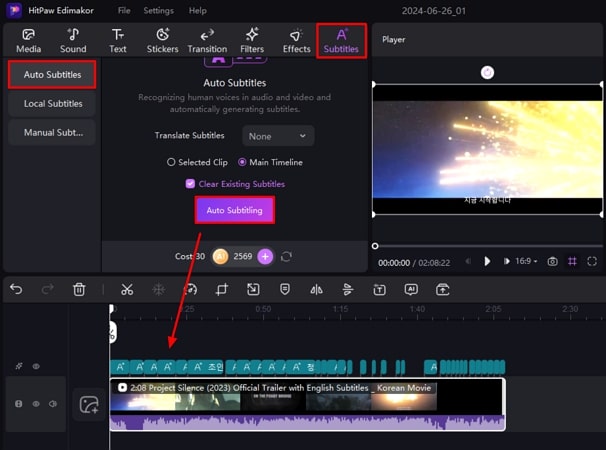Select Auto Subtitles in sidebar
Viewport: 606px width, 450px height.
[x=52, y=74]
